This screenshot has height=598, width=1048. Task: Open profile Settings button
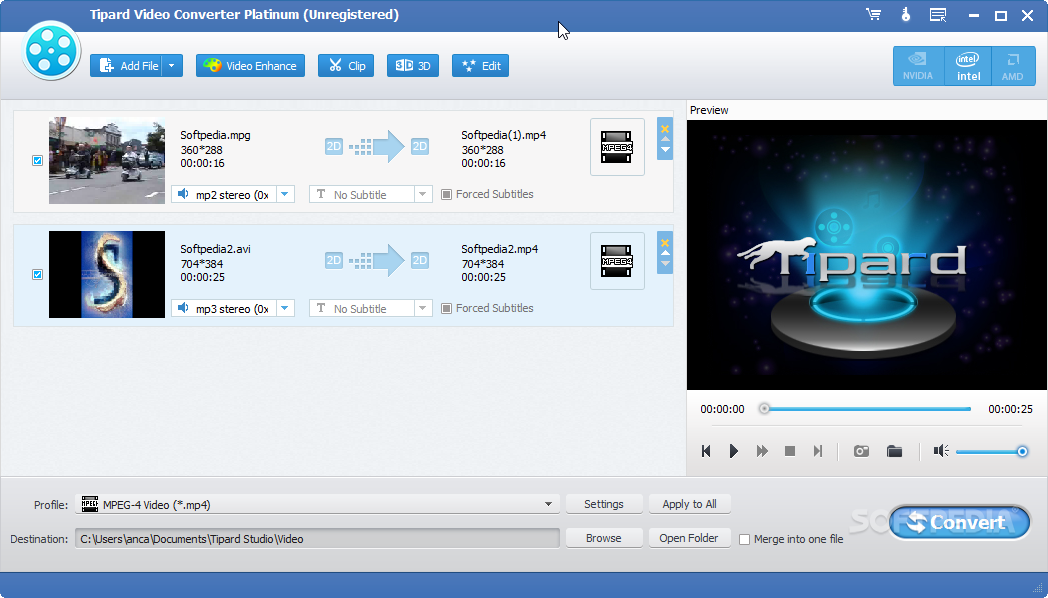pyautogui.click(x=604, y=504)
